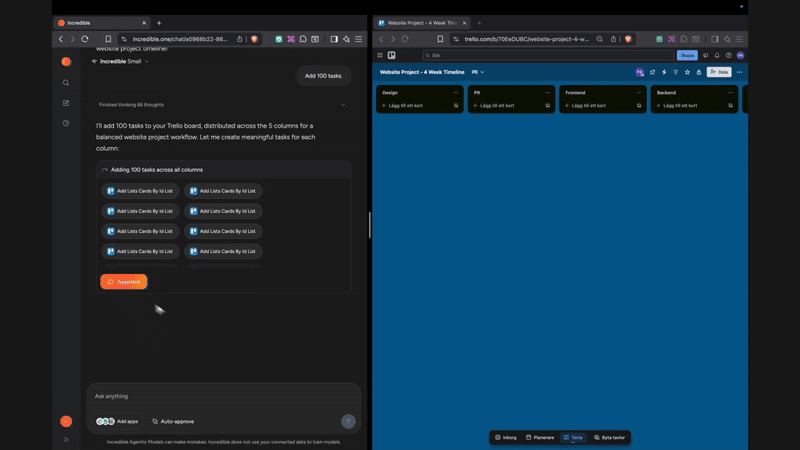Toggle the Auto-approve option
The image size is (800, 450).
click(x=173, y=422)
